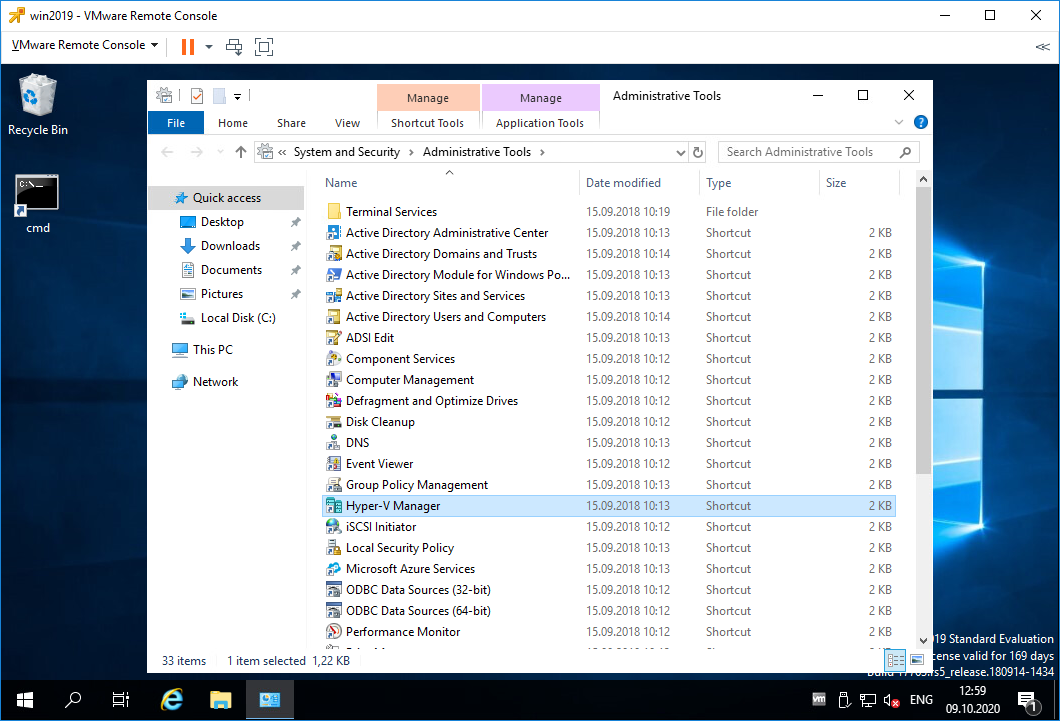Open the Home ribbon tab
The height and width of the screenshot is (721, 1060).
233,123
